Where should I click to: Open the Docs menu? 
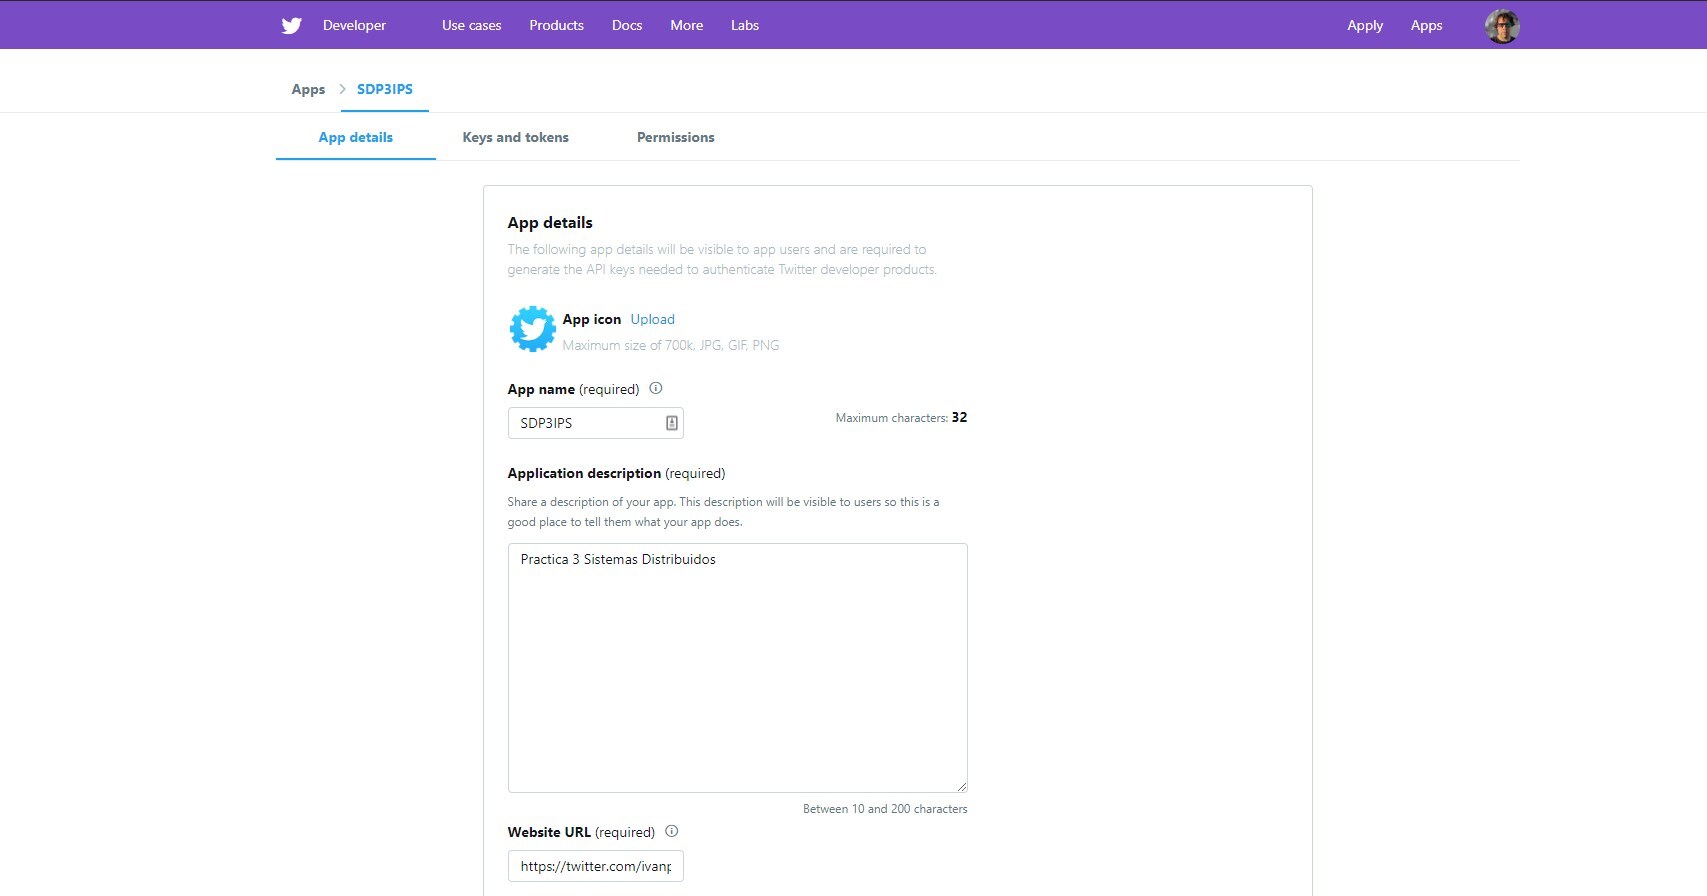point(627,25)
